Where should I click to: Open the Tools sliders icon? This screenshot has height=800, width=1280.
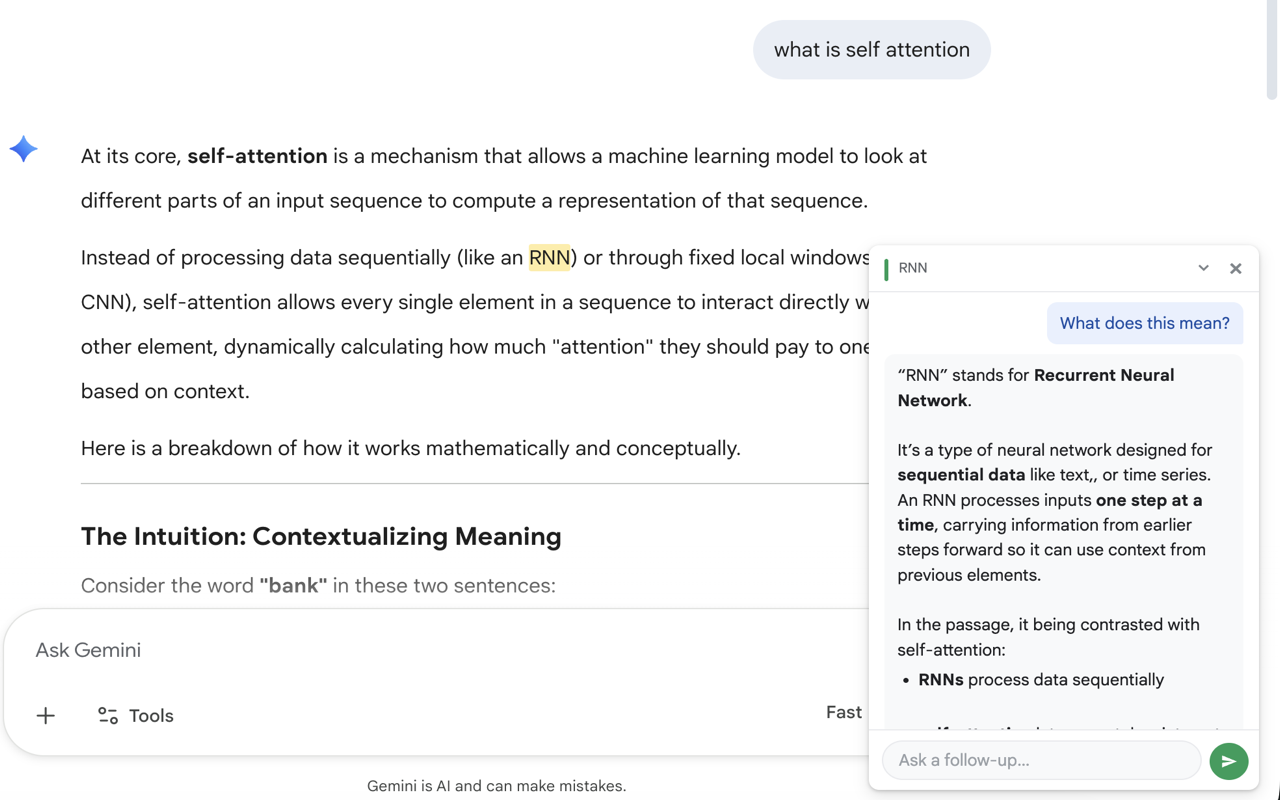click(108, 716)
